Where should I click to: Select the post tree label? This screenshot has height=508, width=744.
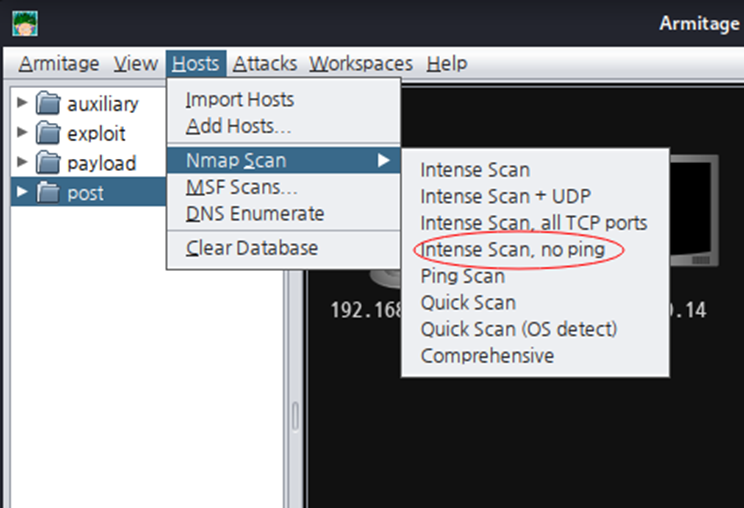point(85,194)
